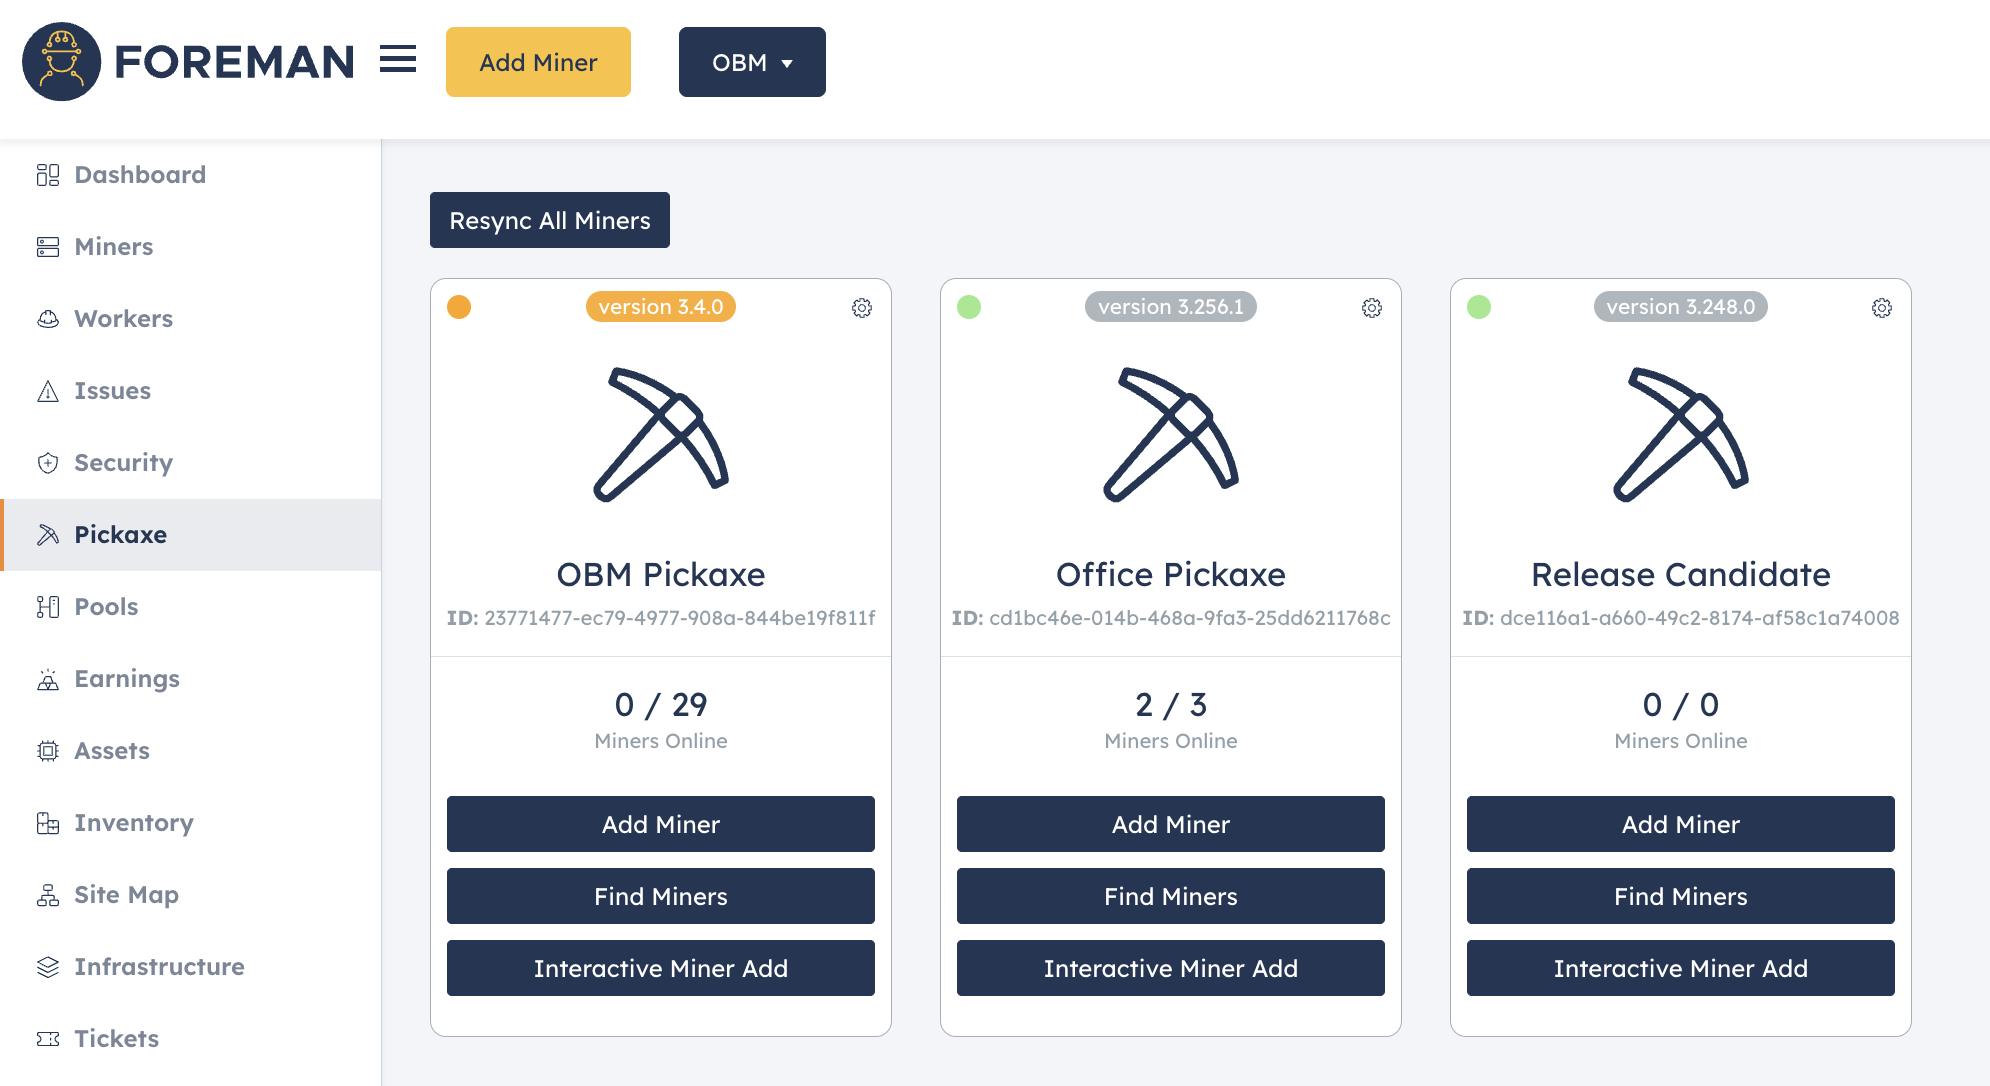Image resolution: width=1990 pixels, height=1086 pixels.
Task: Click Add Miner in Release Candidate card
Action: tap(1681, 824)
